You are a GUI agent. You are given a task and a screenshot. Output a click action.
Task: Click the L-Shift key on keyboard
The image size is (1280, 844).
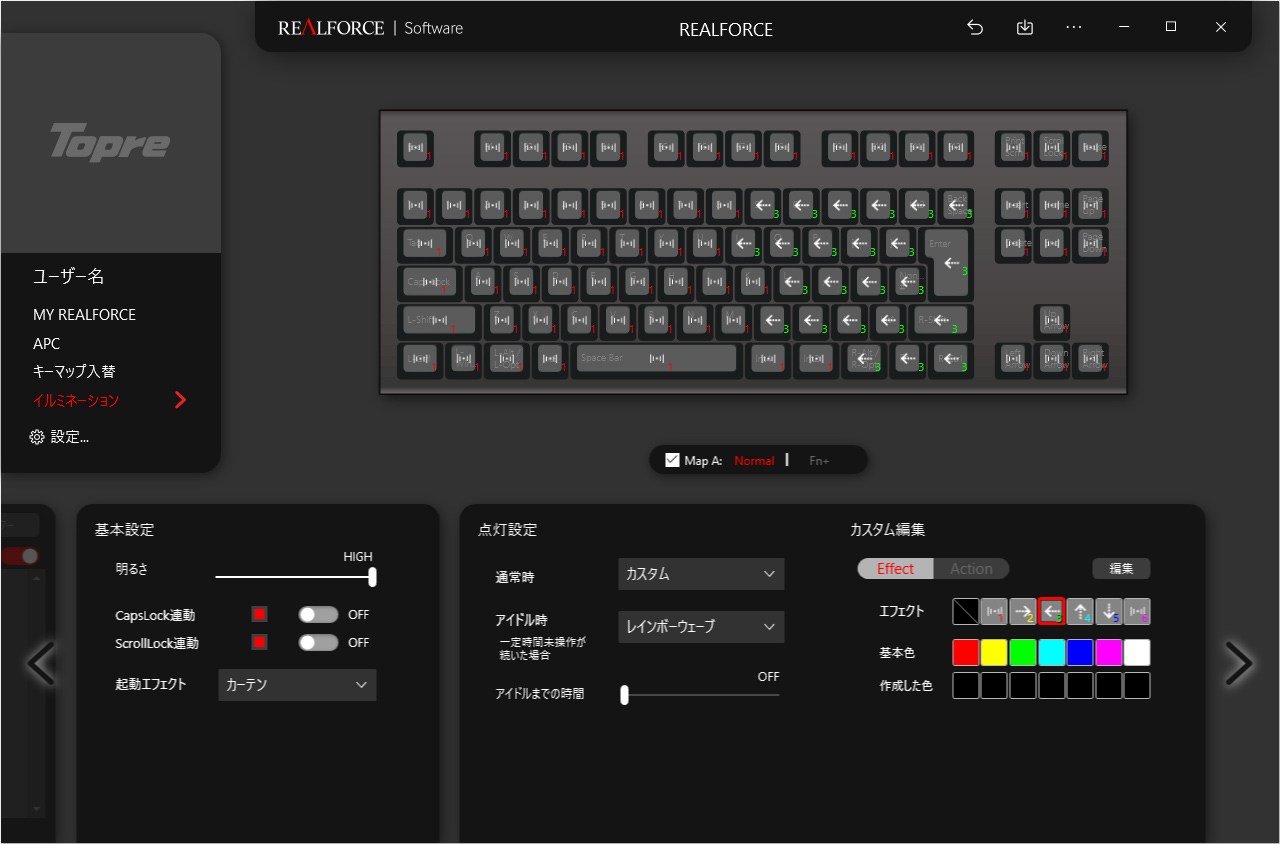coord(439,321)
